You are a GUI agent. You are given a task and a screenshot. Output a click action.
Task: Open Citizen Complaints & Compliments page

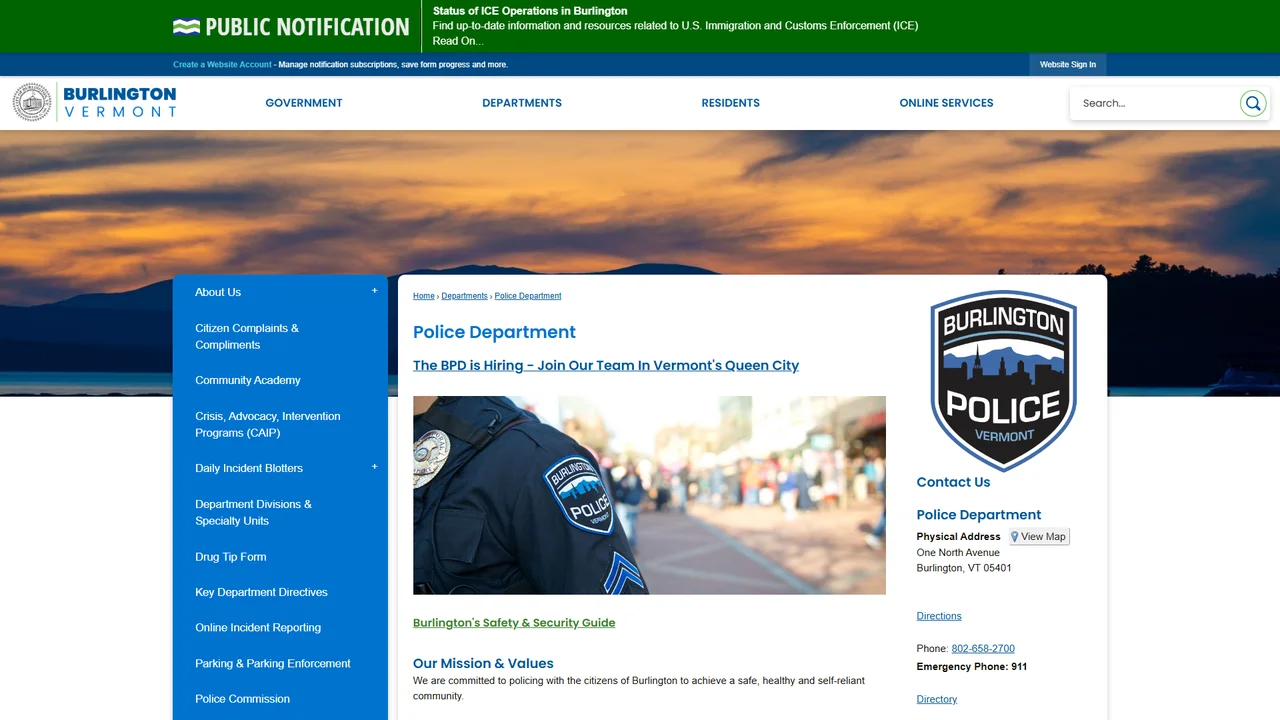point(247,336)
